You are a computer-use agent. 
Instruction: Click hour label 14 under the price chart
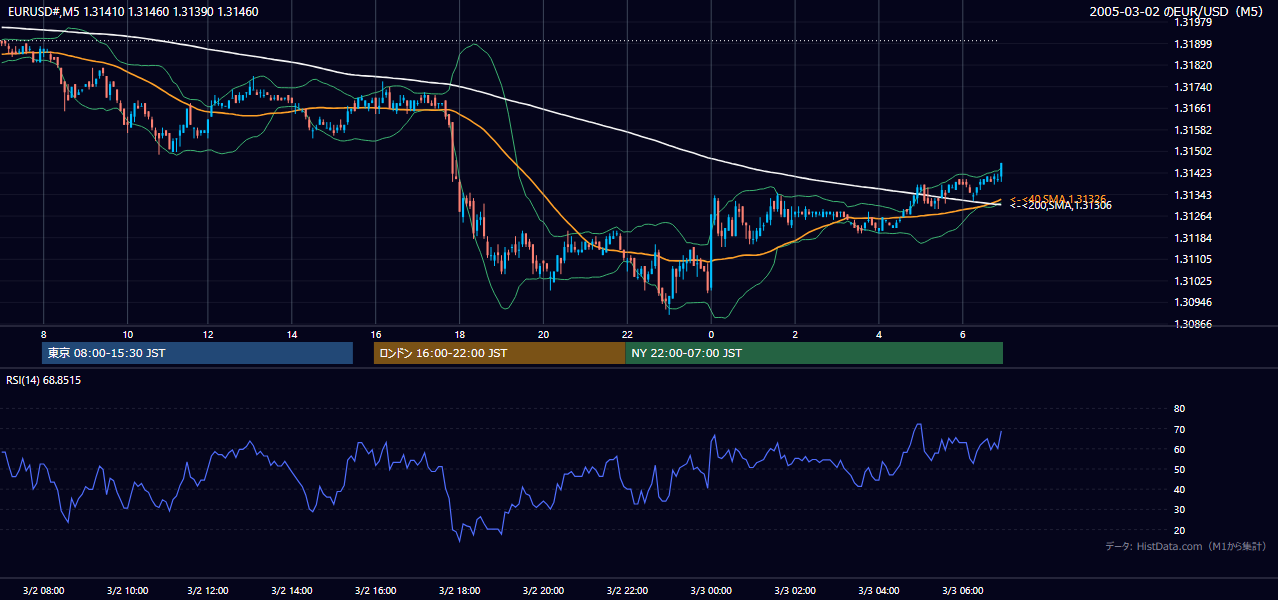click(x=292, y=334)
